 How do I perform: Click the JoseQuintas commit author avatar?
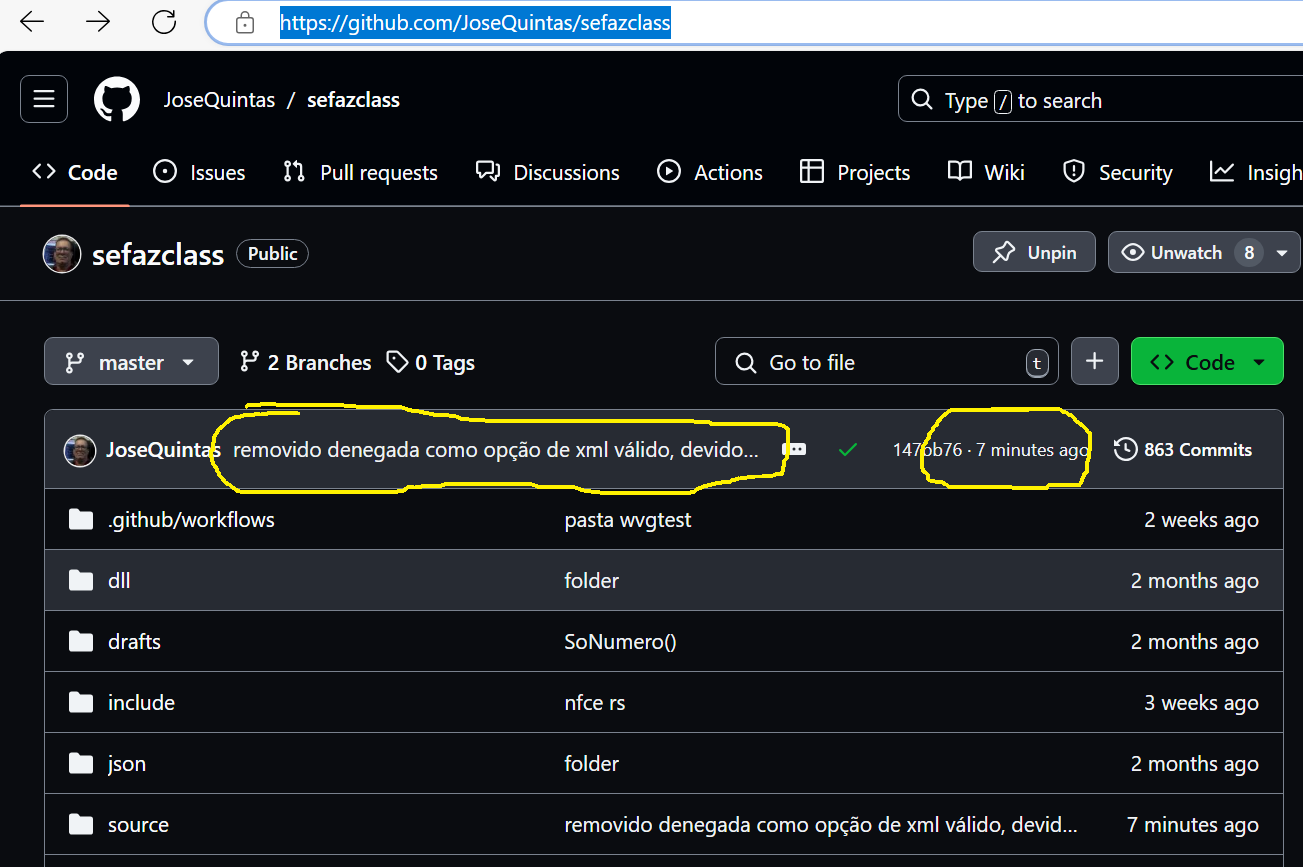[x=80, y=450]
